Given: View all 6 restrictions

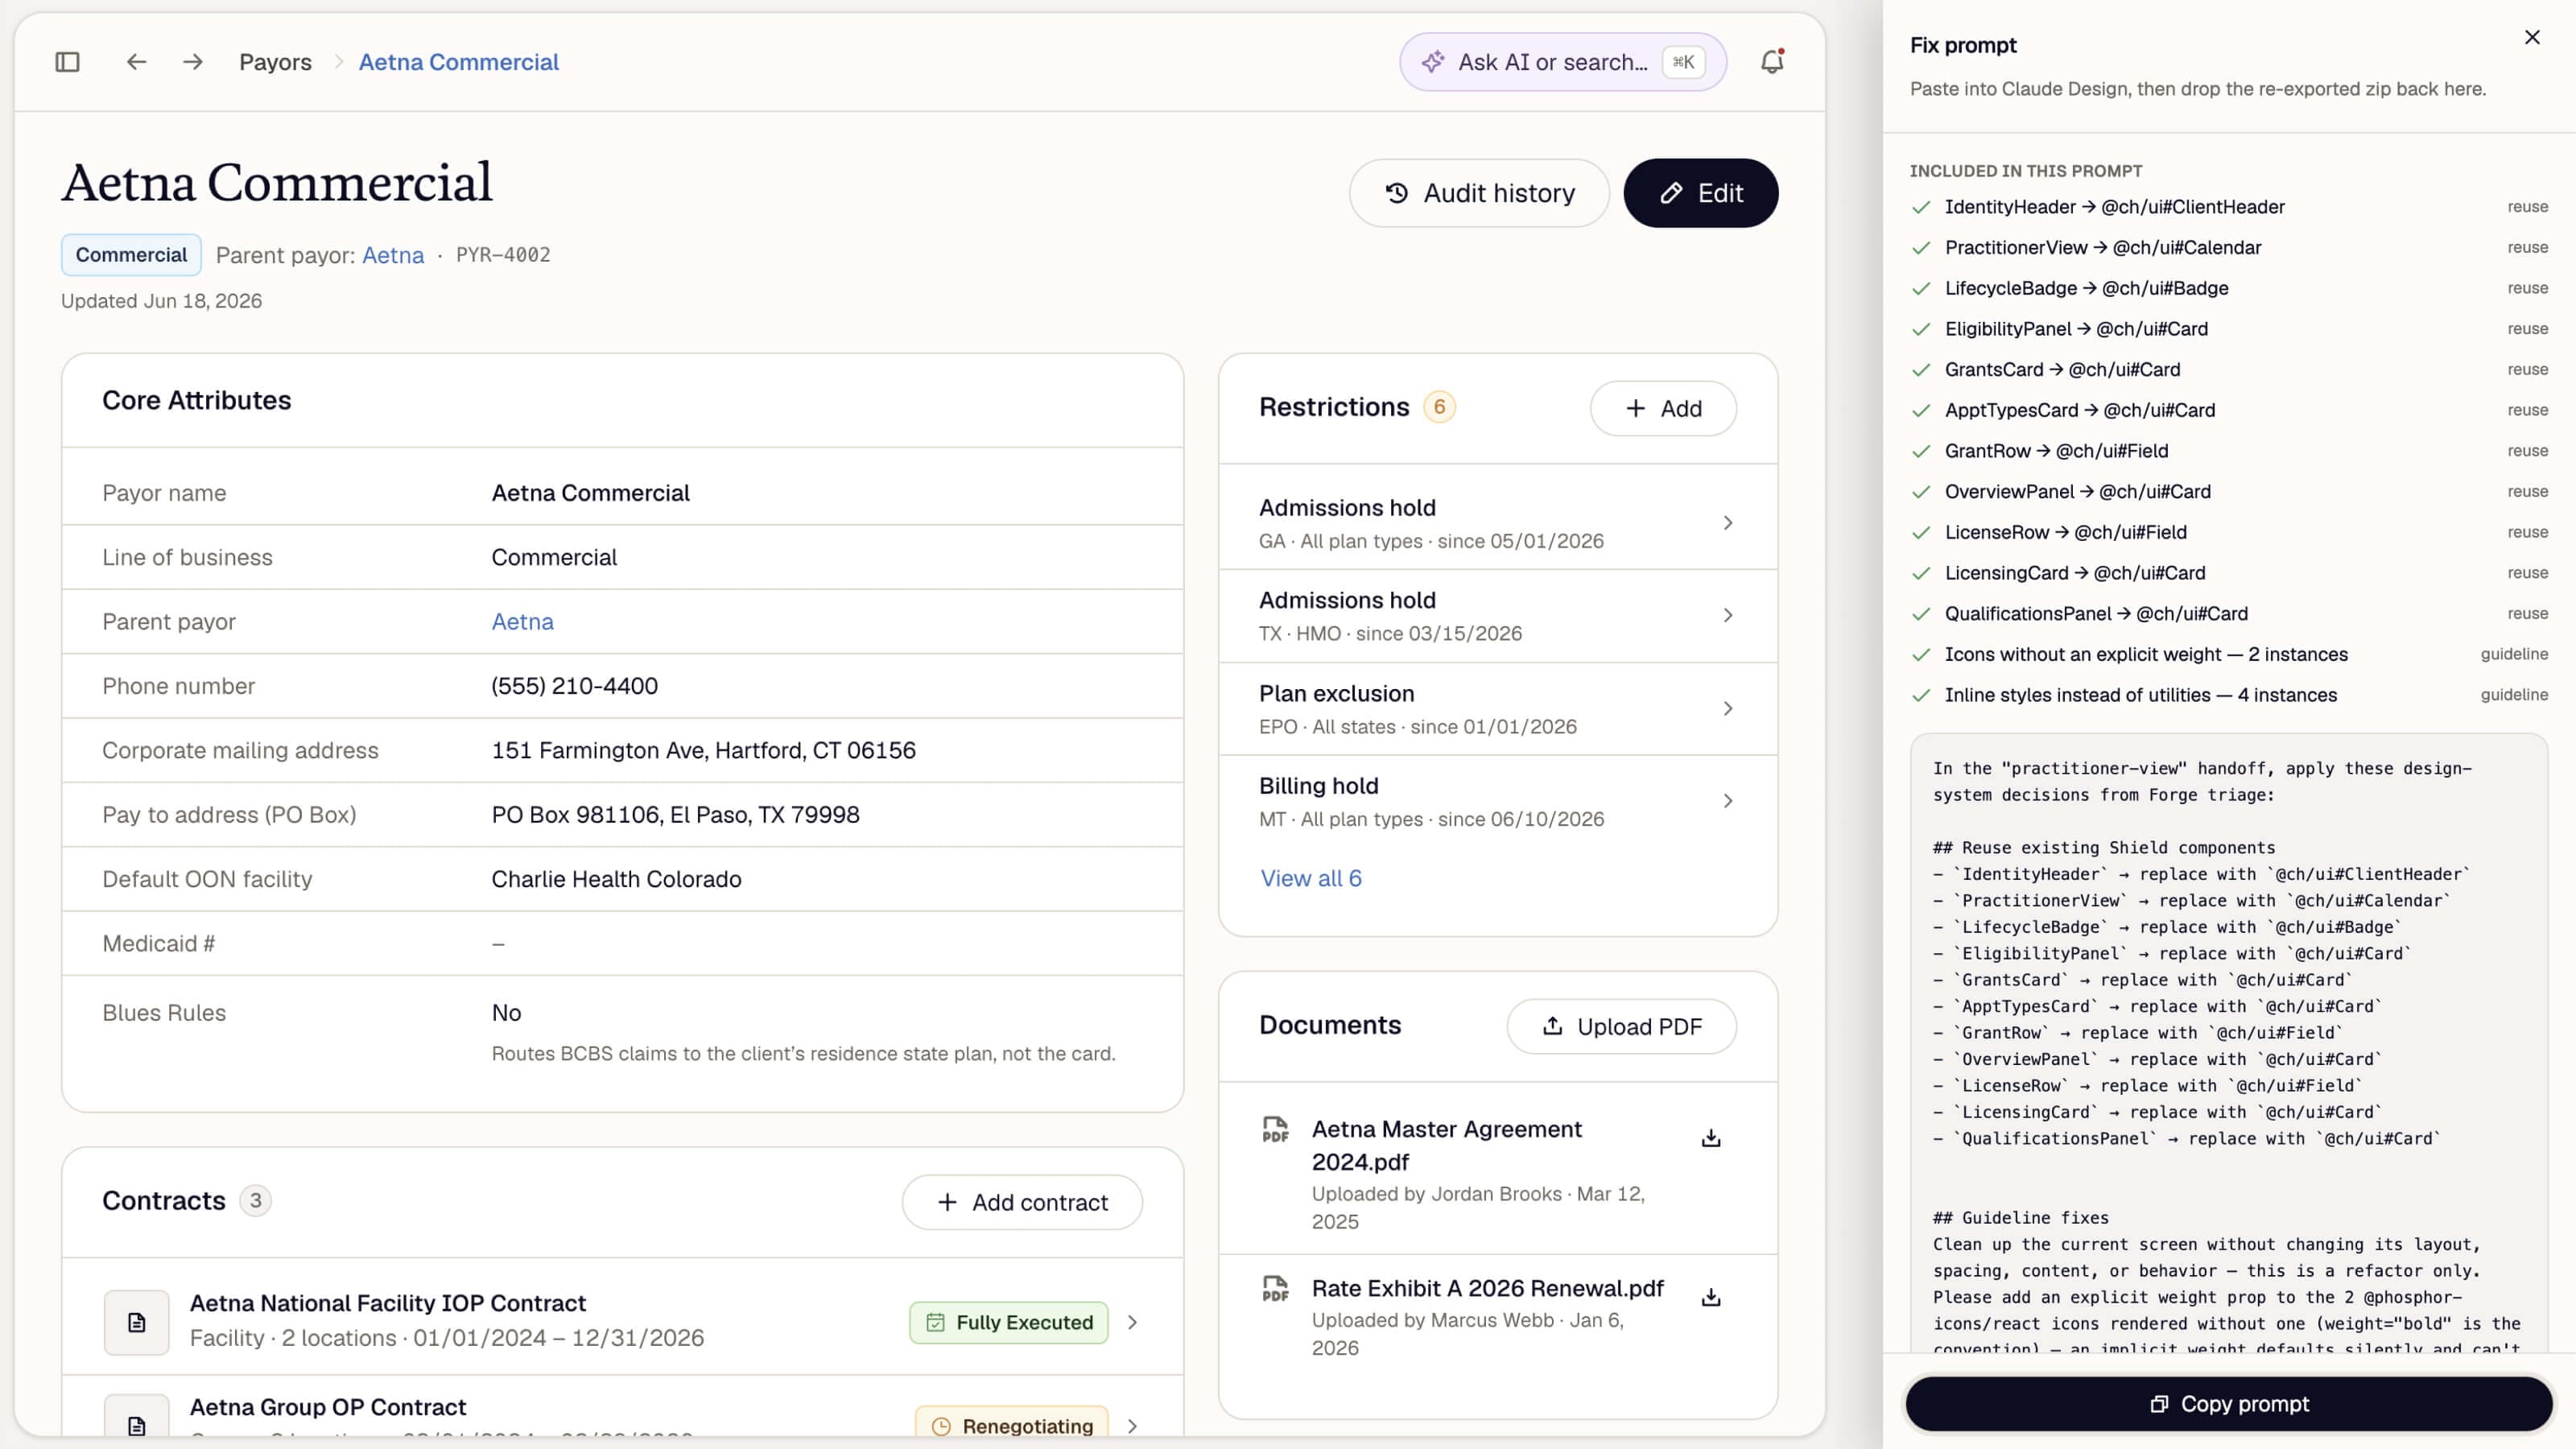Looking at the screenshot, I should [1311, 878].
